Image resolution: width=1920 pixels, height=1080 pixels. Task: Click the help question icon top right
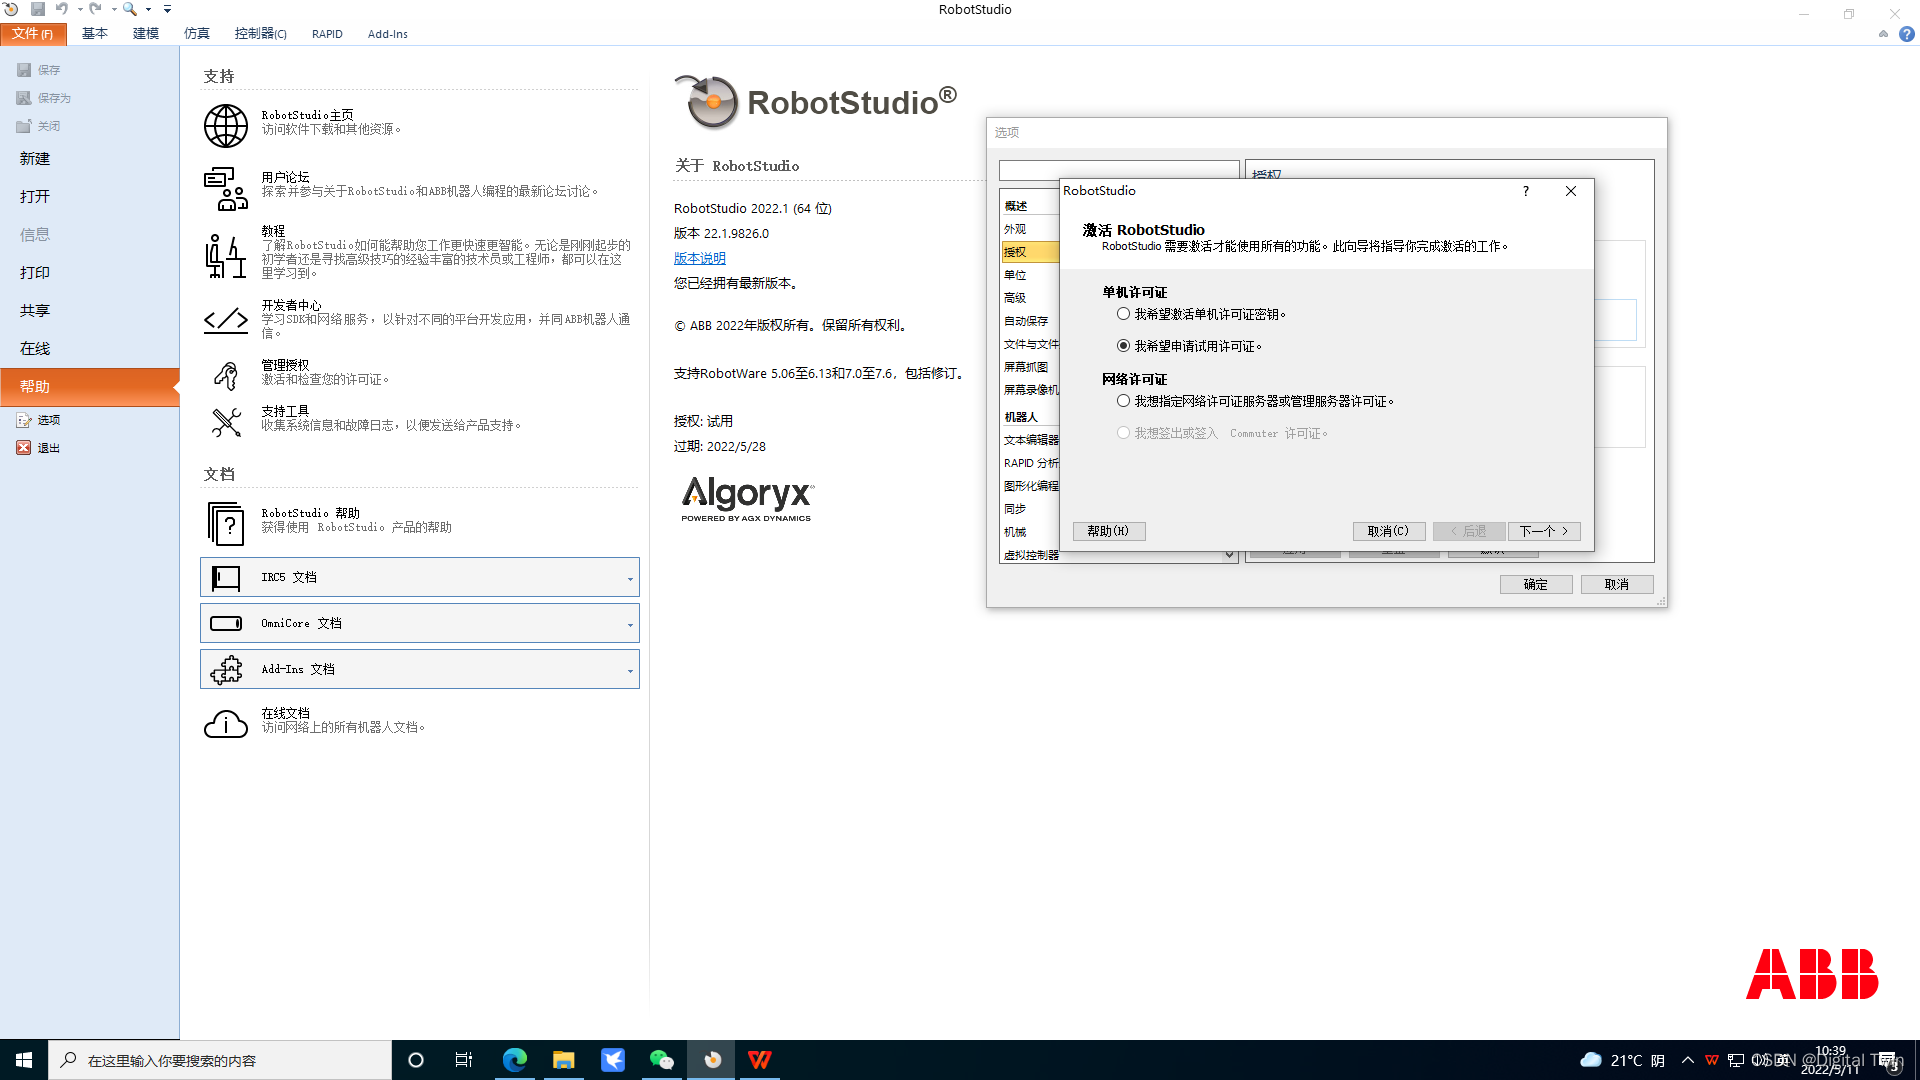coord(1907,34)
